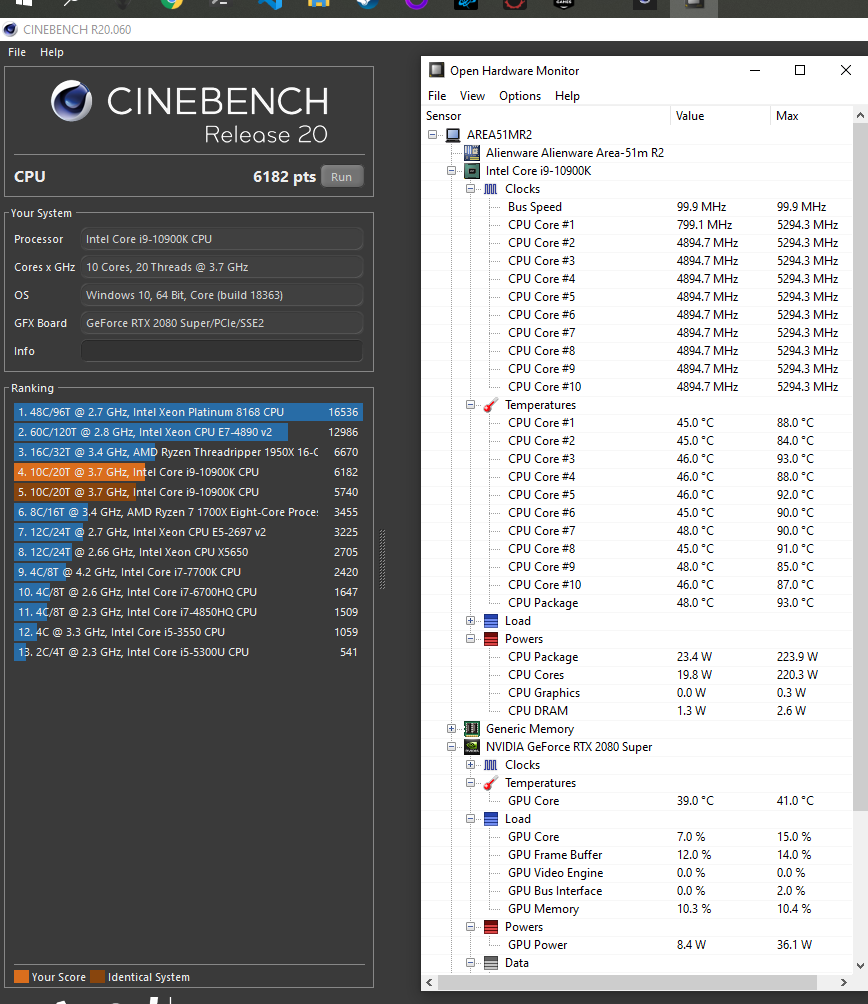Viewport: 868px width, 1004px height.
Task: Click the Max column header
Action: 811,116
